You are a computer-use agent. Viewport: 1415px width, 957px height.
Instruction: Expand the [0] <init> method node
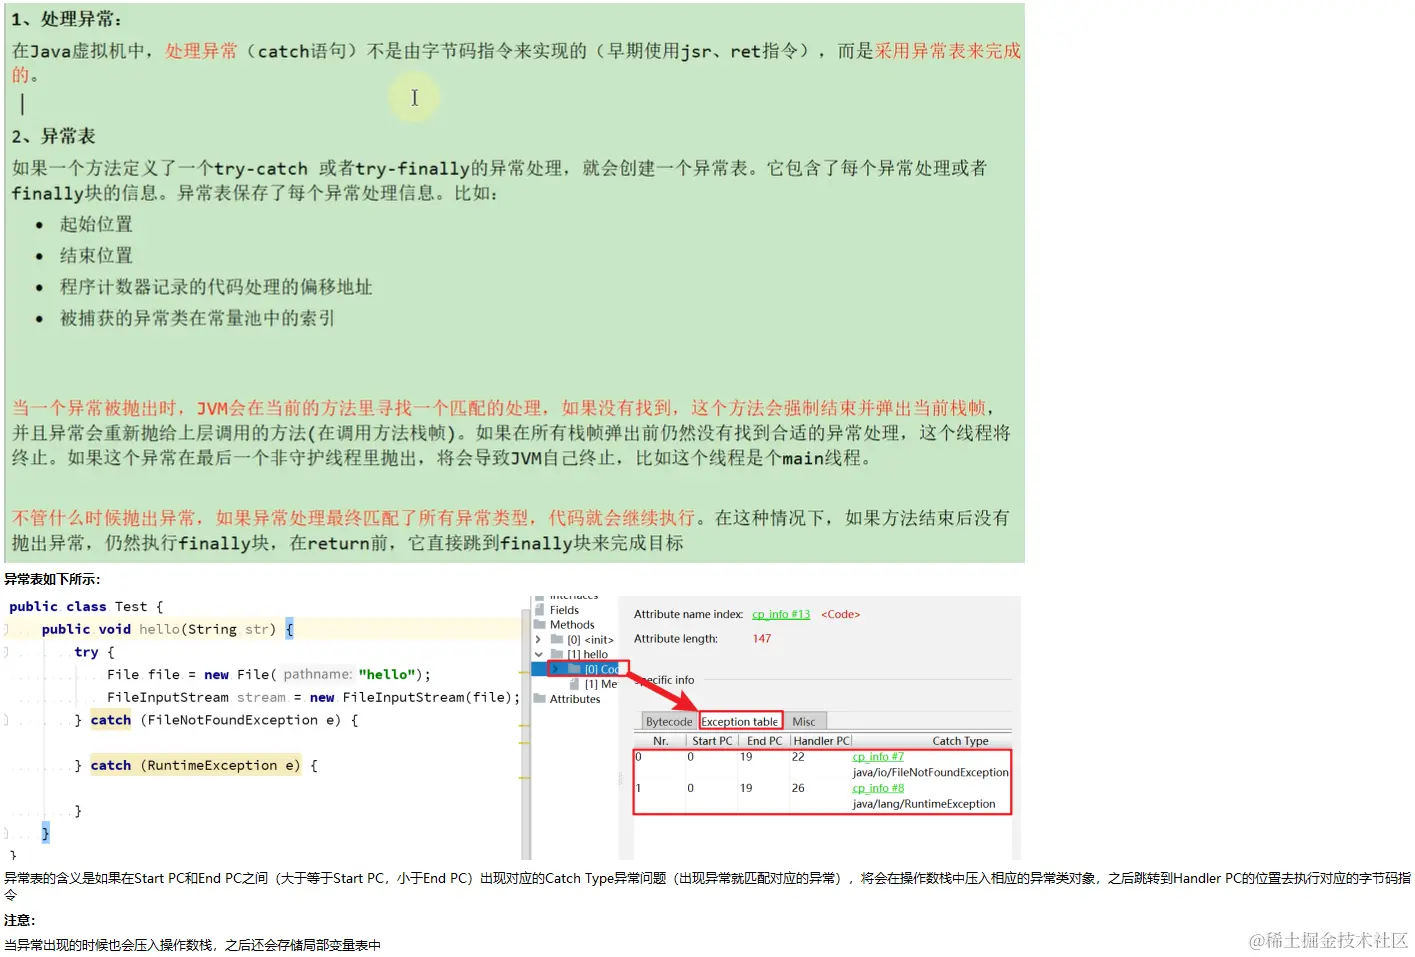tap(538, 639)
